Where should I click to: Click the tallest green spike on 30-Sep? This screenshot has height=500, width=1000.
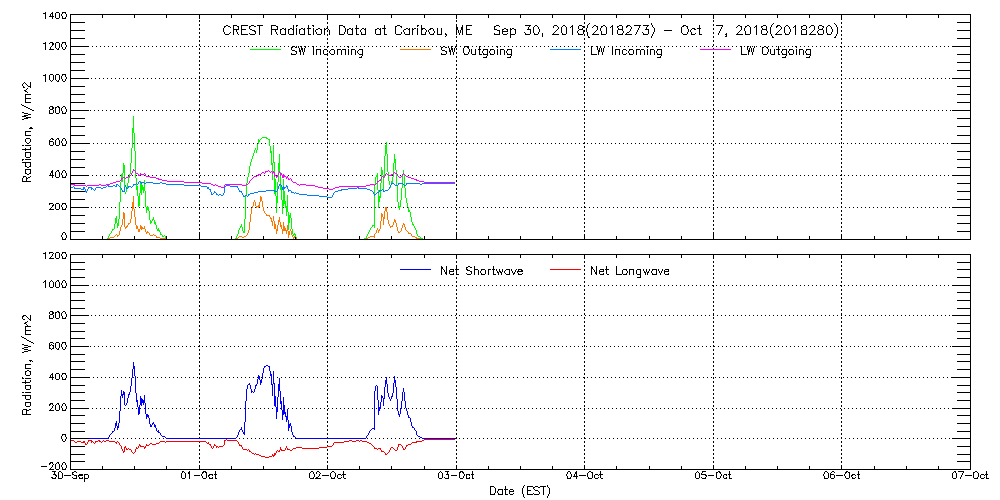point(133,118)
